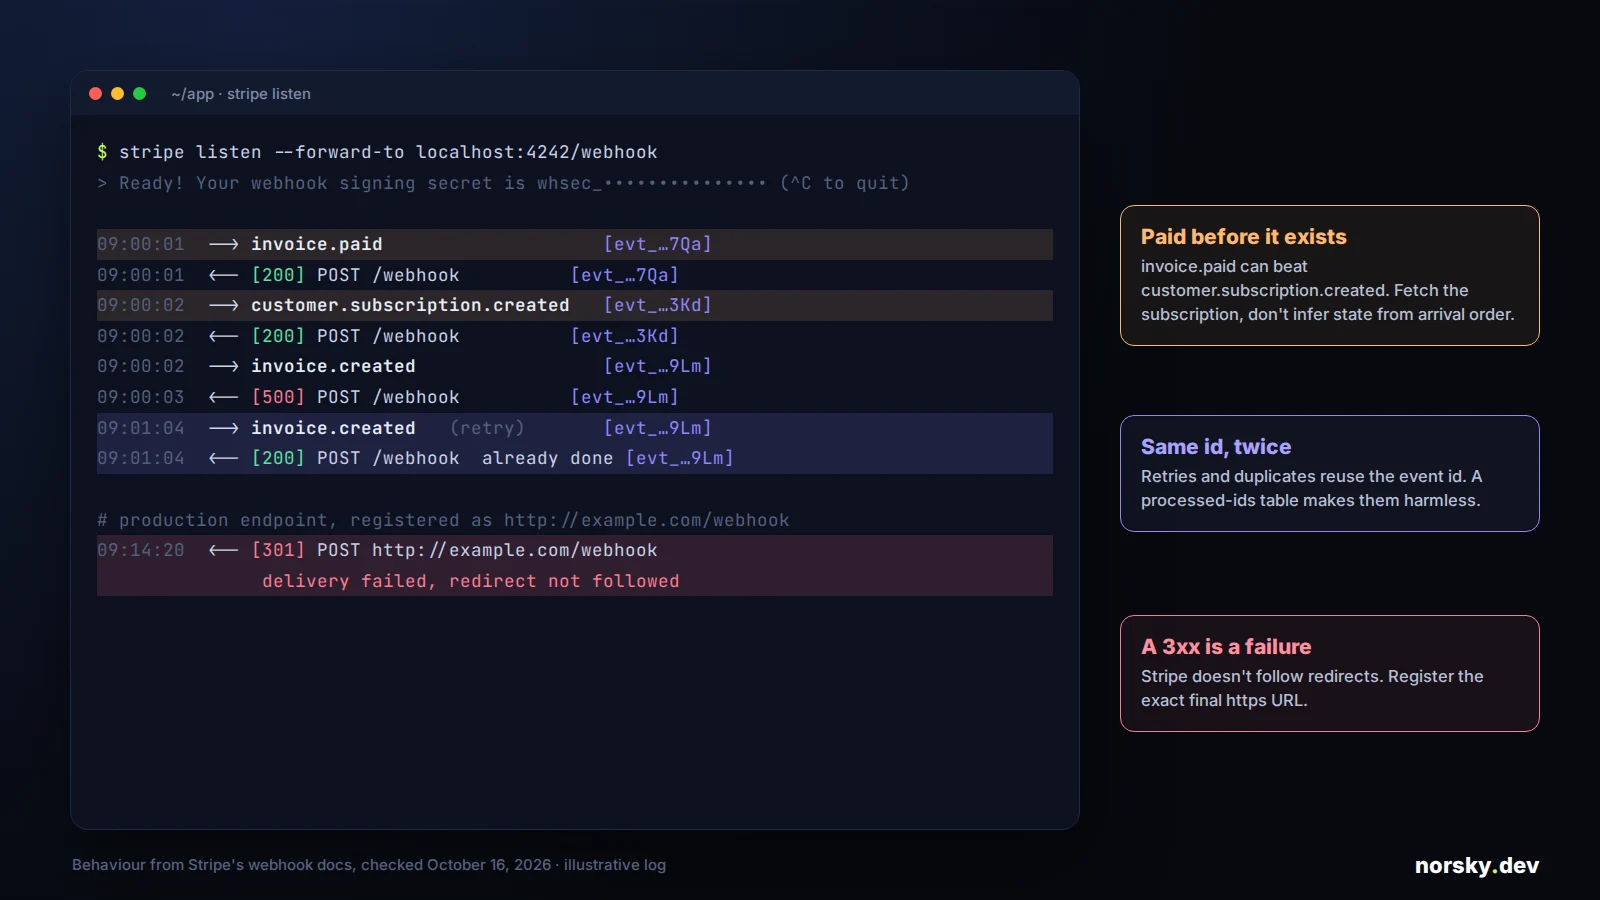Click the left arrow on the first 09:00:01 response row
This screenshot has height=900, width=1600.
224,275
